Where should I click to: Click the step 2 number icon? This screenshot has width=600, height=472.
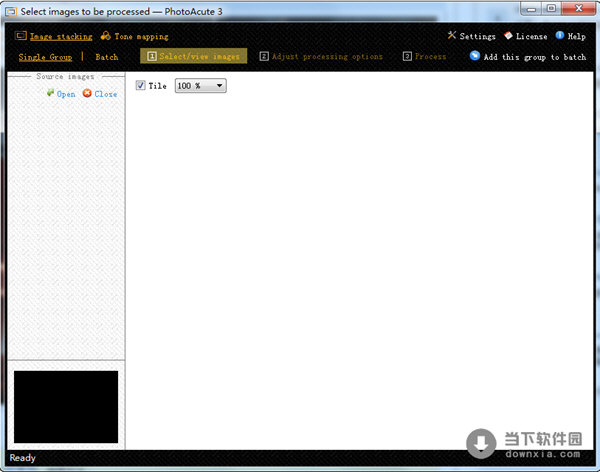[x=264, y=56]
